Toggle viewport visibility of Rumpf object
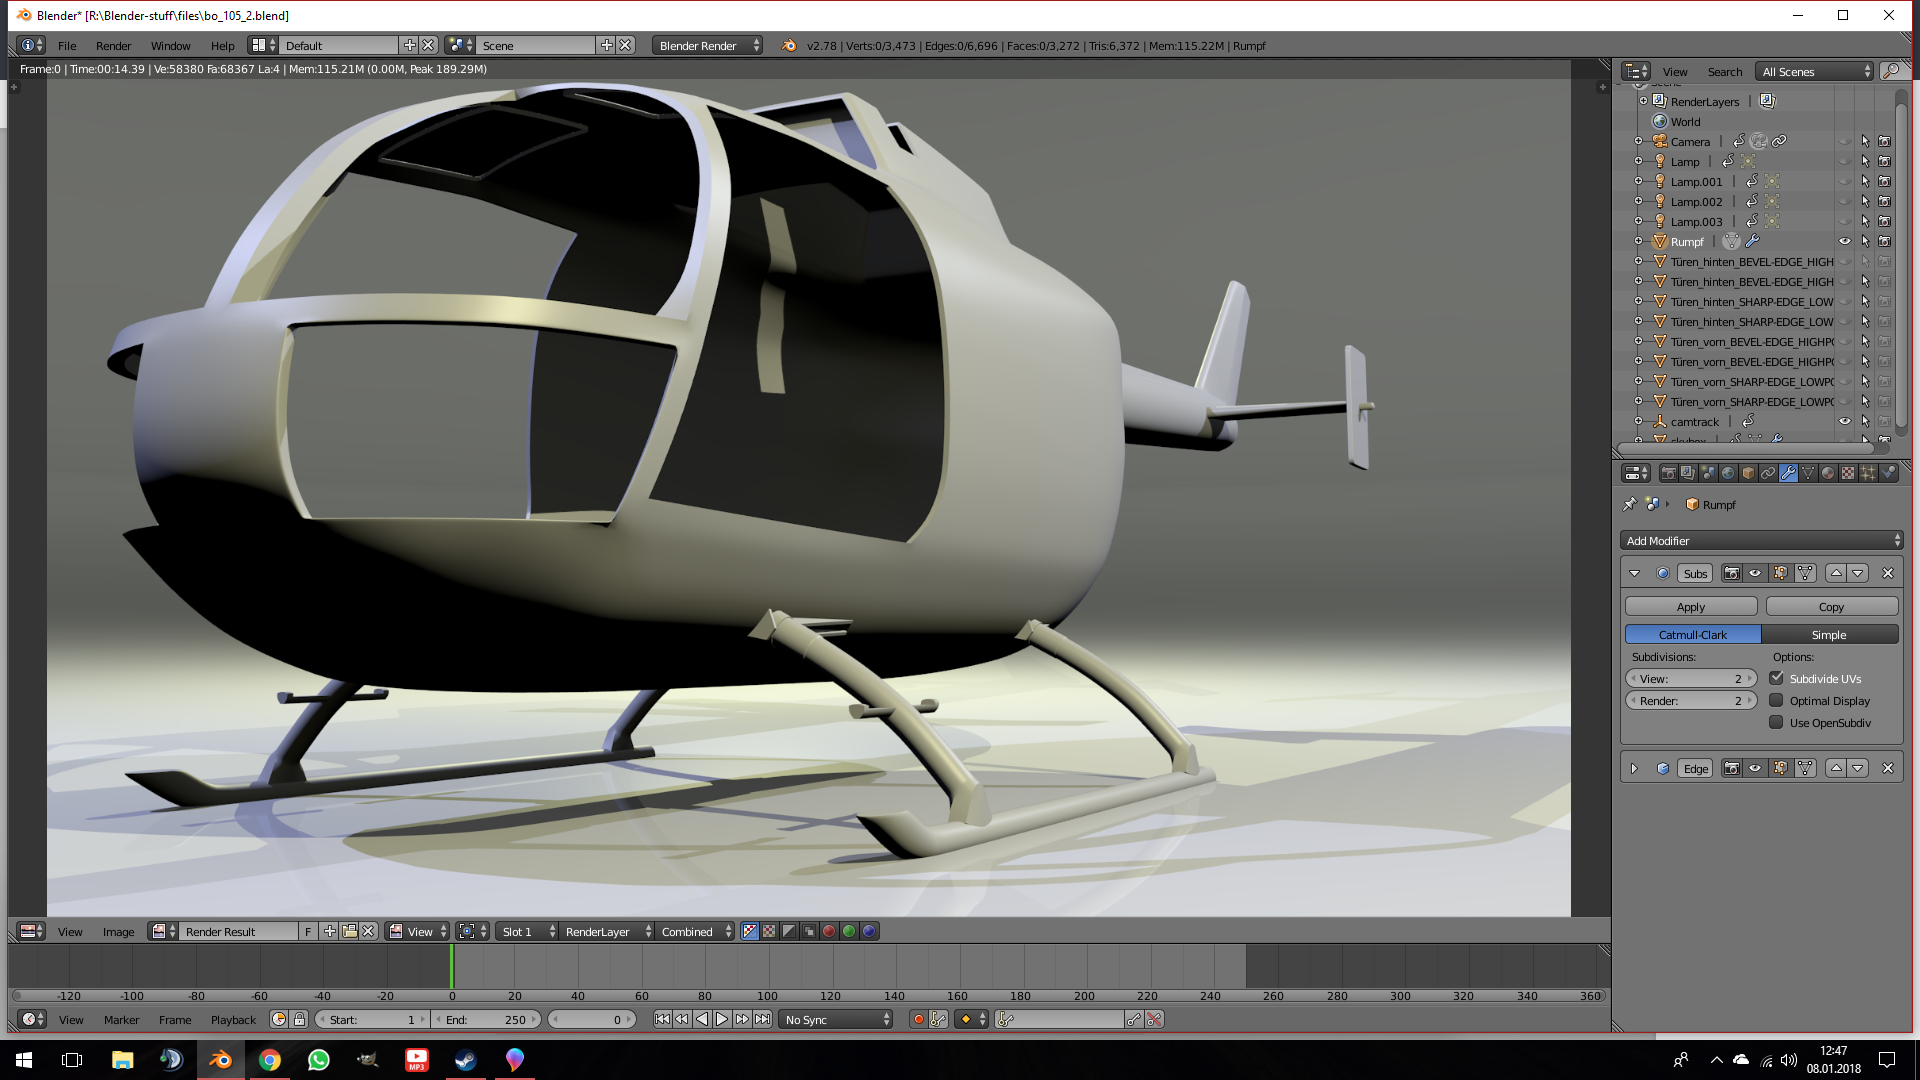 (x=1845, y=241)
